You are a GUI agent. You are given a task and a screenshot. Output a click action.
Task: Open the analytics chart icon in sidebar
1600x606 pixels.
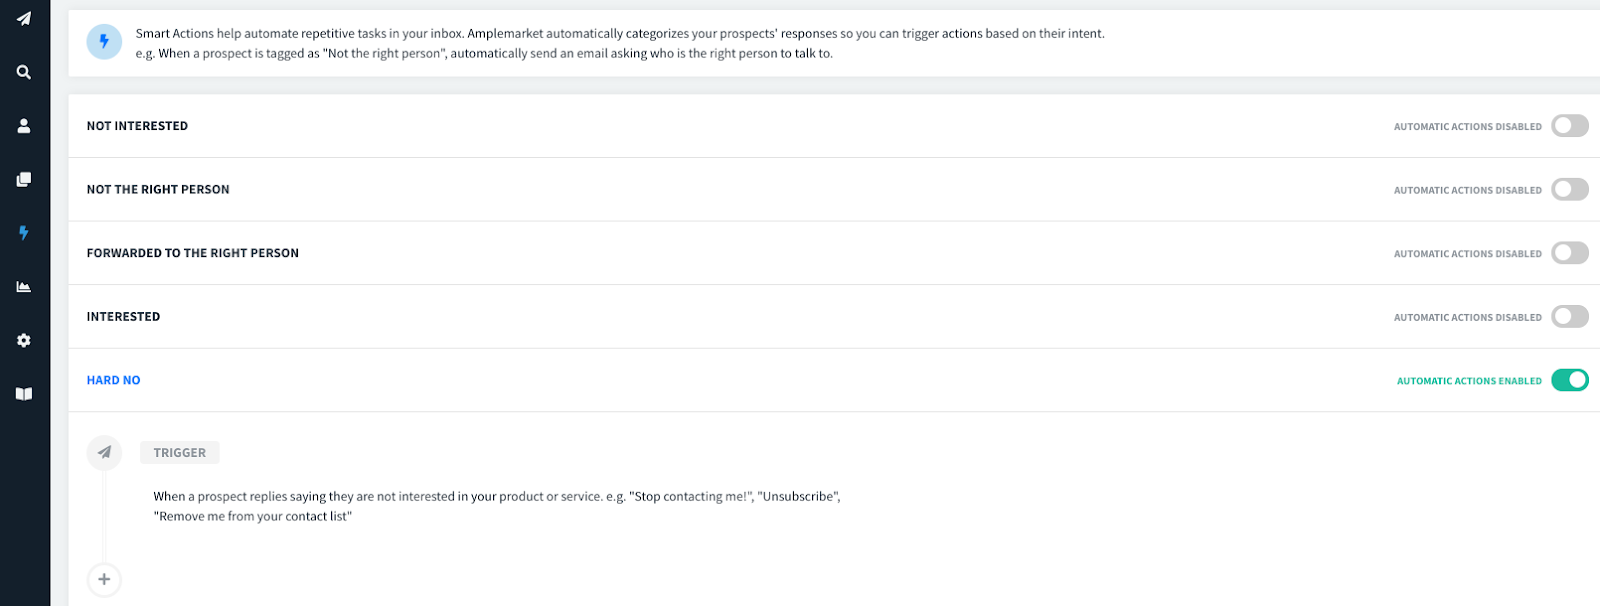pos(24,287)
